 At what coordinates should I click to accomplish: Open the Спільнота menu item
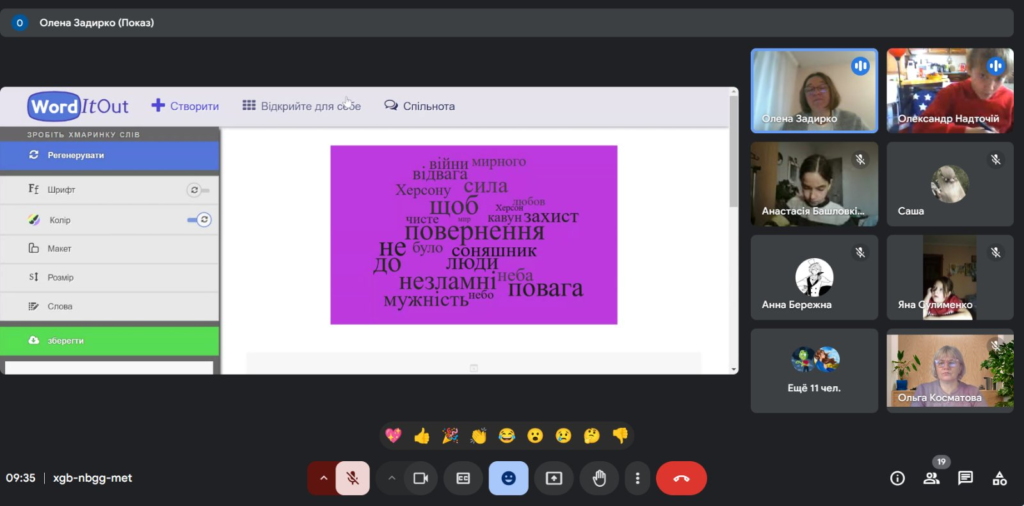[420, 106]
